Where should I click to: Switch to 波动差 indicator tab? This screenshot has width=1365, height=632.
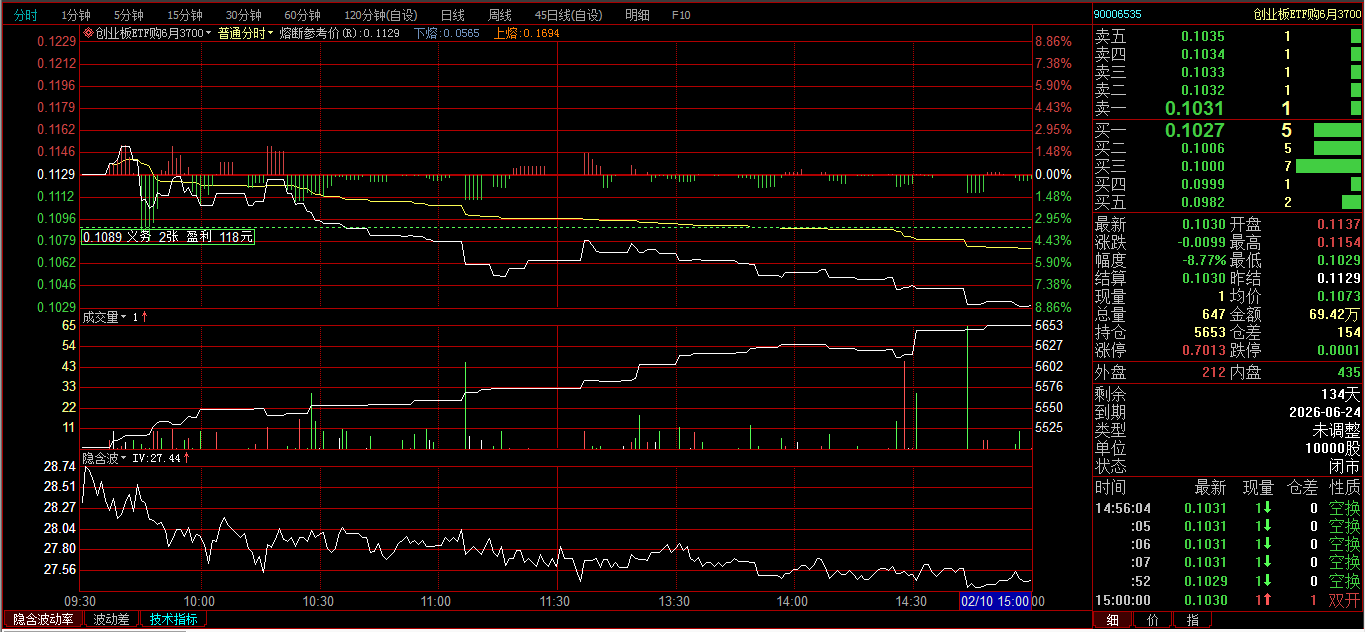click(x=111, y=619)
